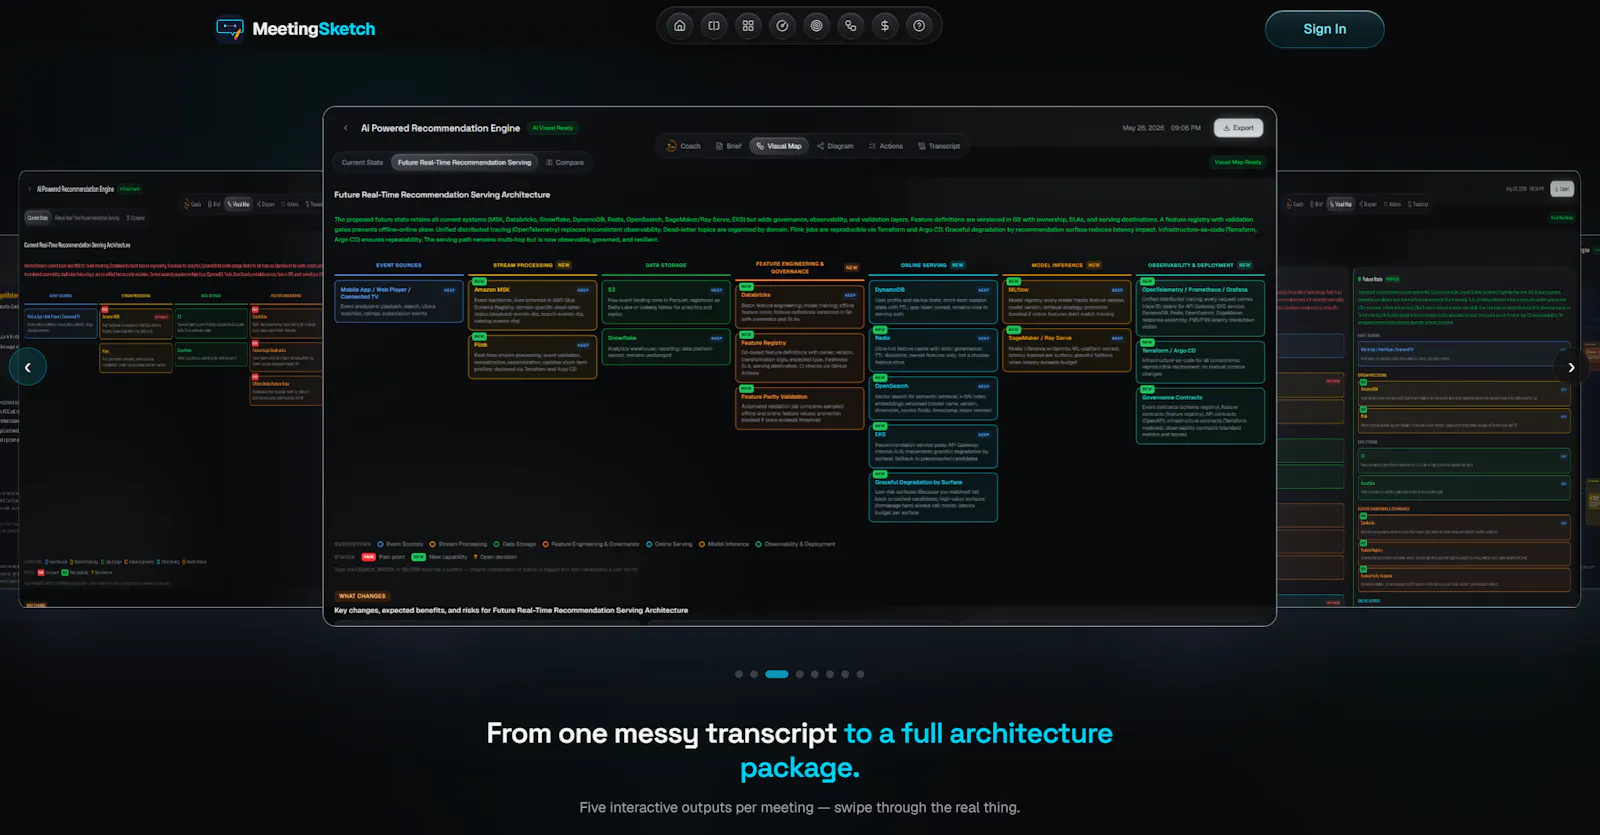Click the Data Storage legend item
This screenshot has height=835, width=1600.
click(515, 544)
